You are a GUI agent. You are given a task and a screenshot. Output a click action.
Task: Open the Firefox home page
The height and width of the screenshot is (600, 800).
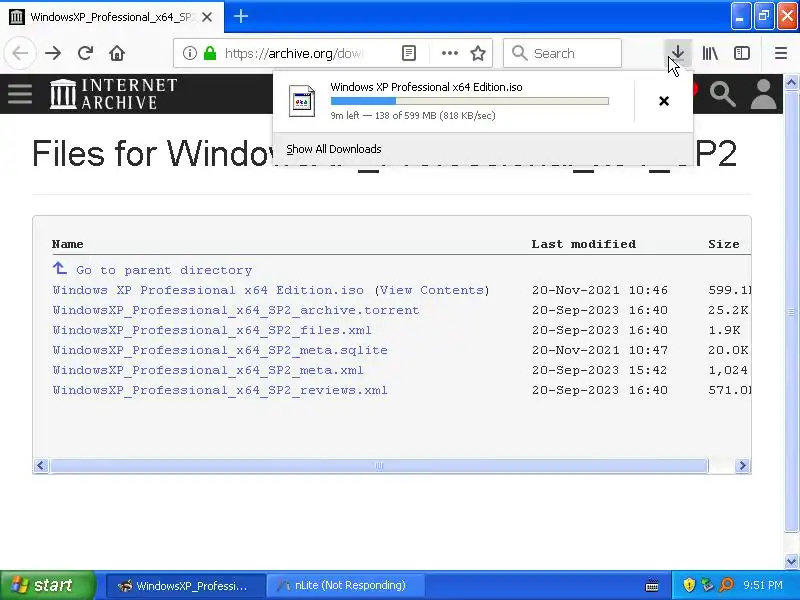click(x=117, y=53)
